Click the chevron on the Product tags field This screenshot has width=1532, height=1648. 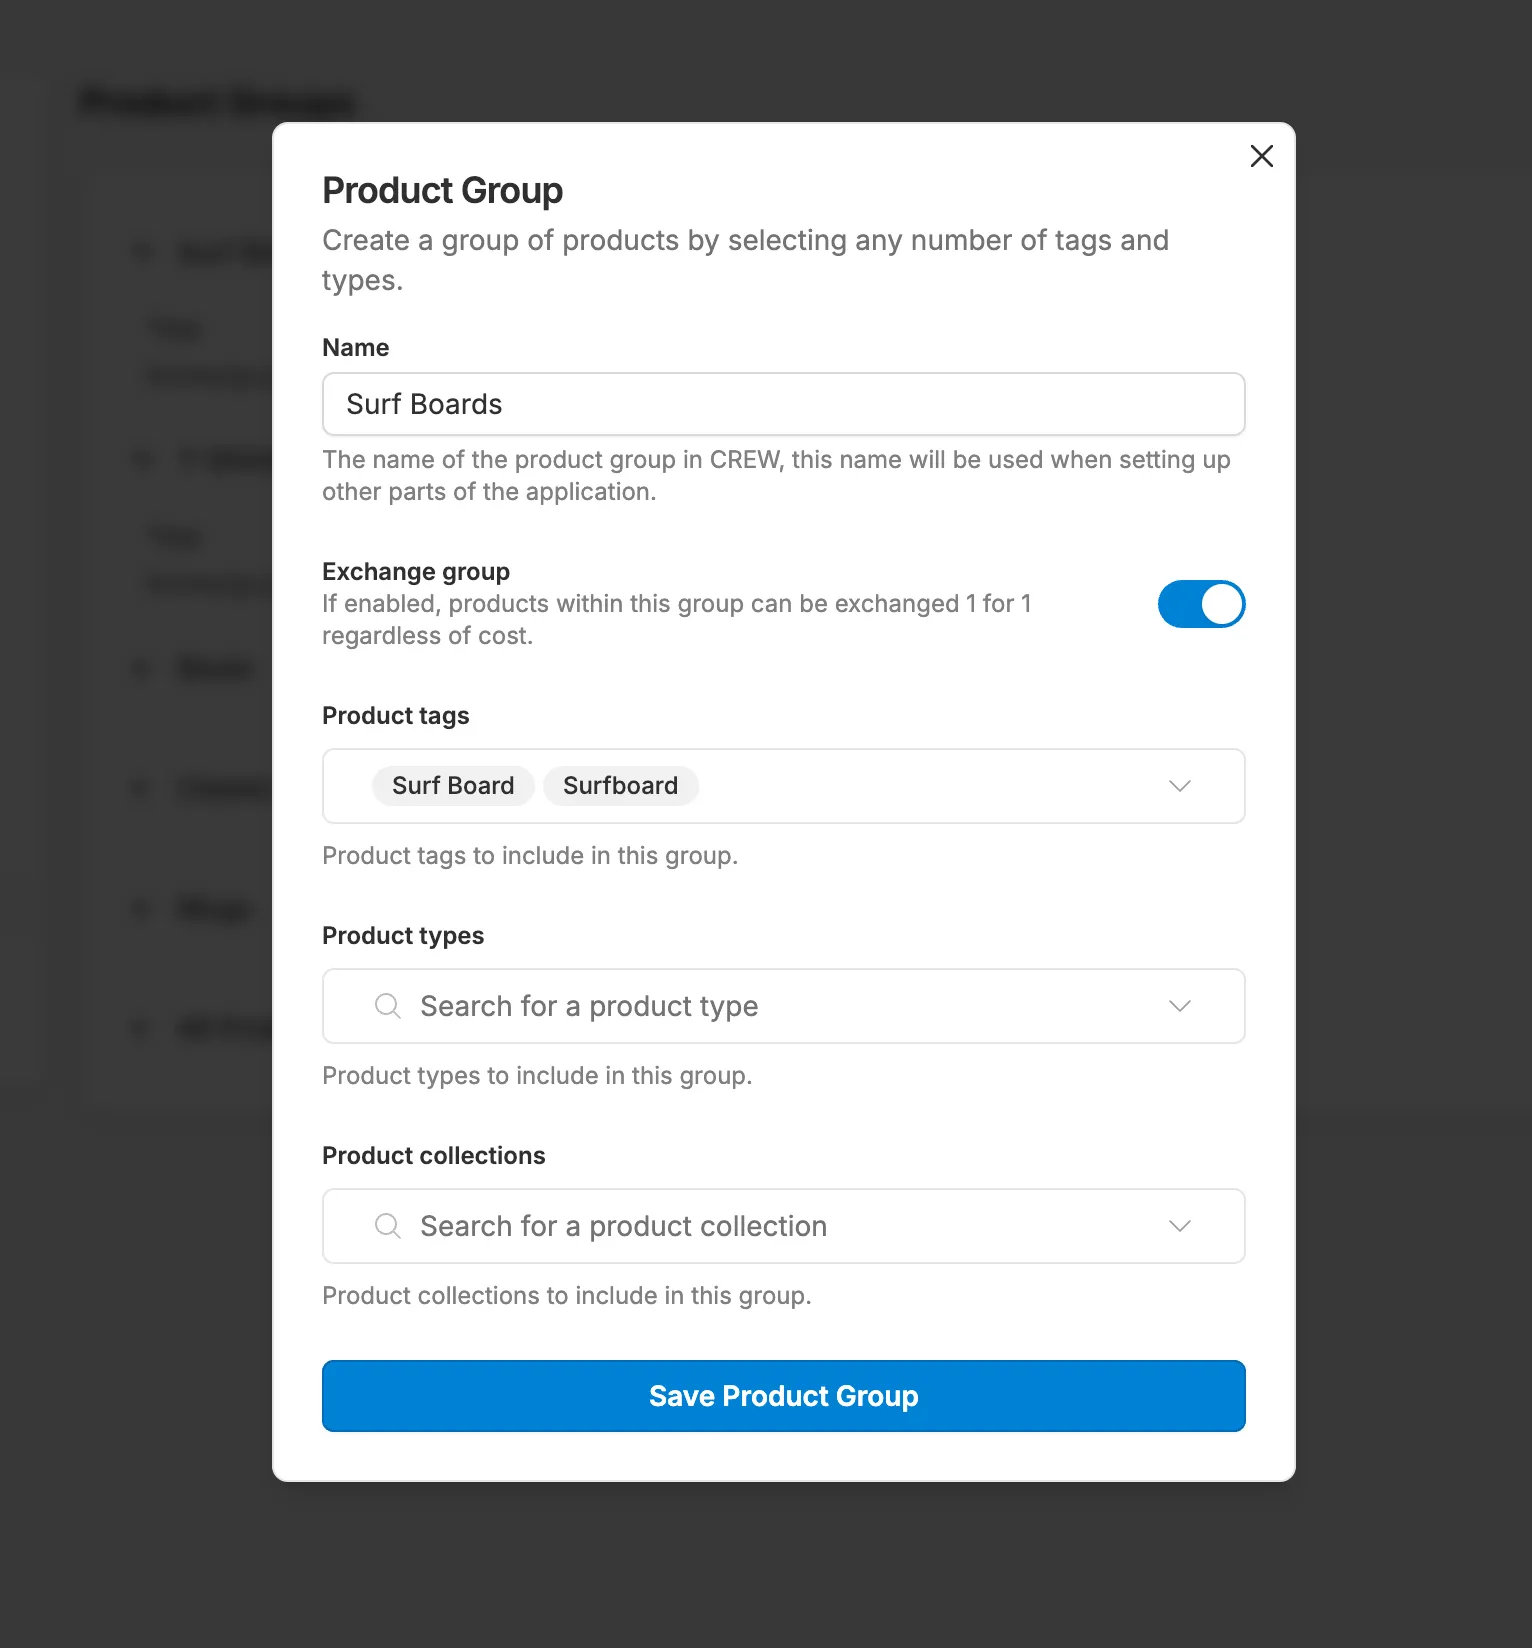click(1180, 786)
